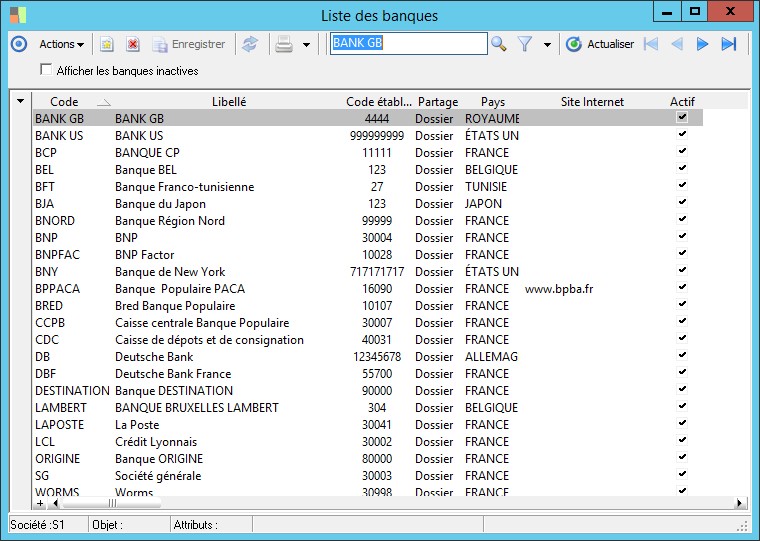Image resolution: width=760 pixels, height=541 pixels.
Task: Click the Enregistrer button
Action: click(x=189, y=44)
